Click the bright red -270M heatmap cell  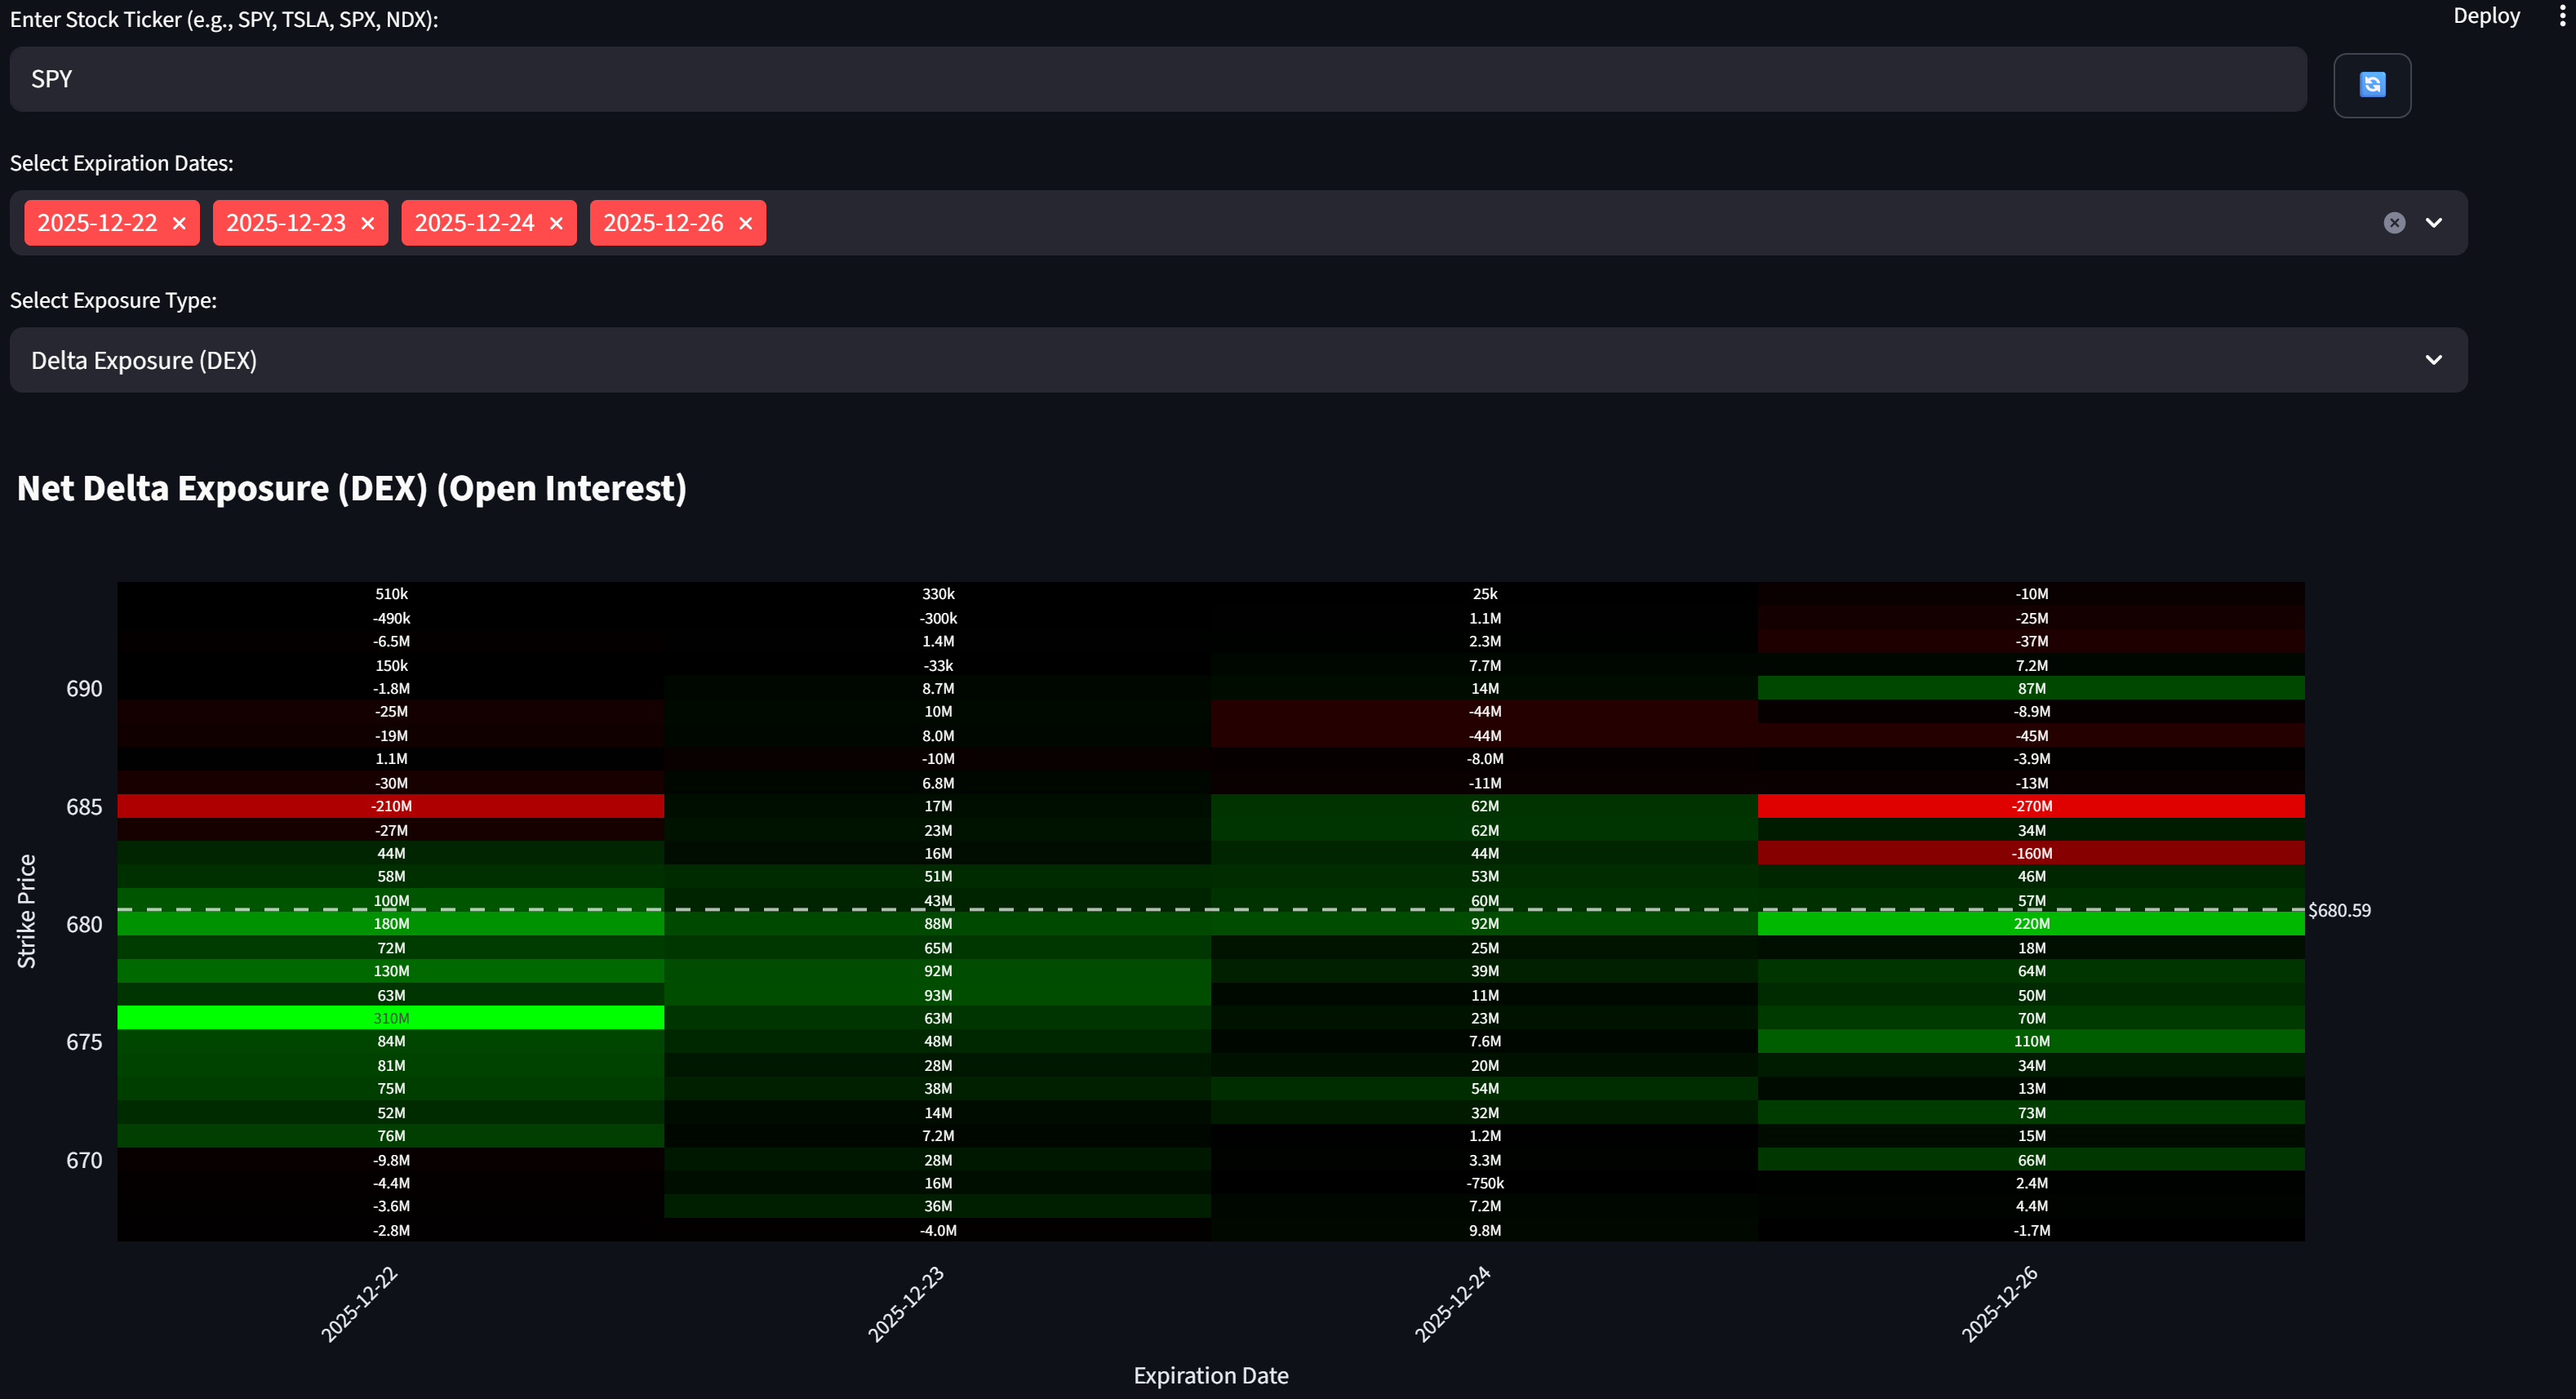(x=2031, y=806)
